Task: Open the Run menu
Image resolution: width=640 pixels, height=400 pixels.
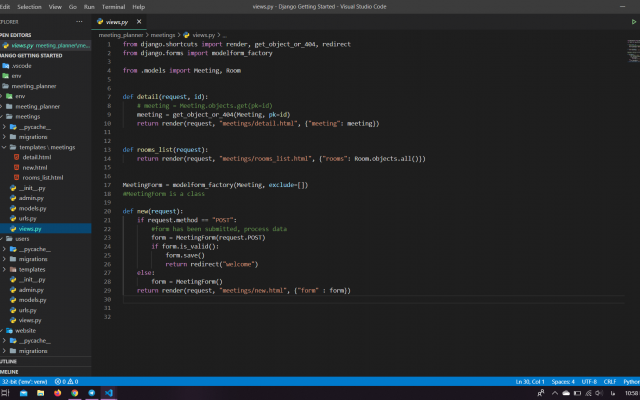Action: click(x=89, y=7)
